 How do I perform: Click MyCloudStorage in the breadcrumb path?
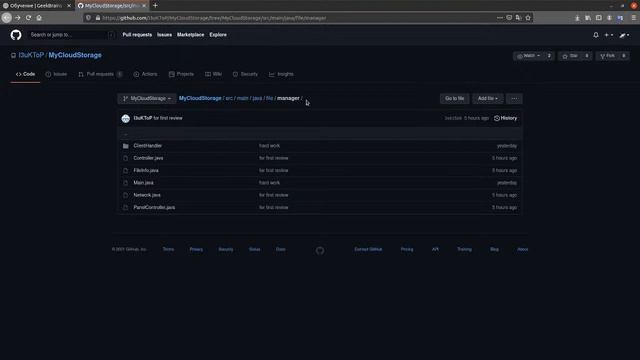[200, 98]
